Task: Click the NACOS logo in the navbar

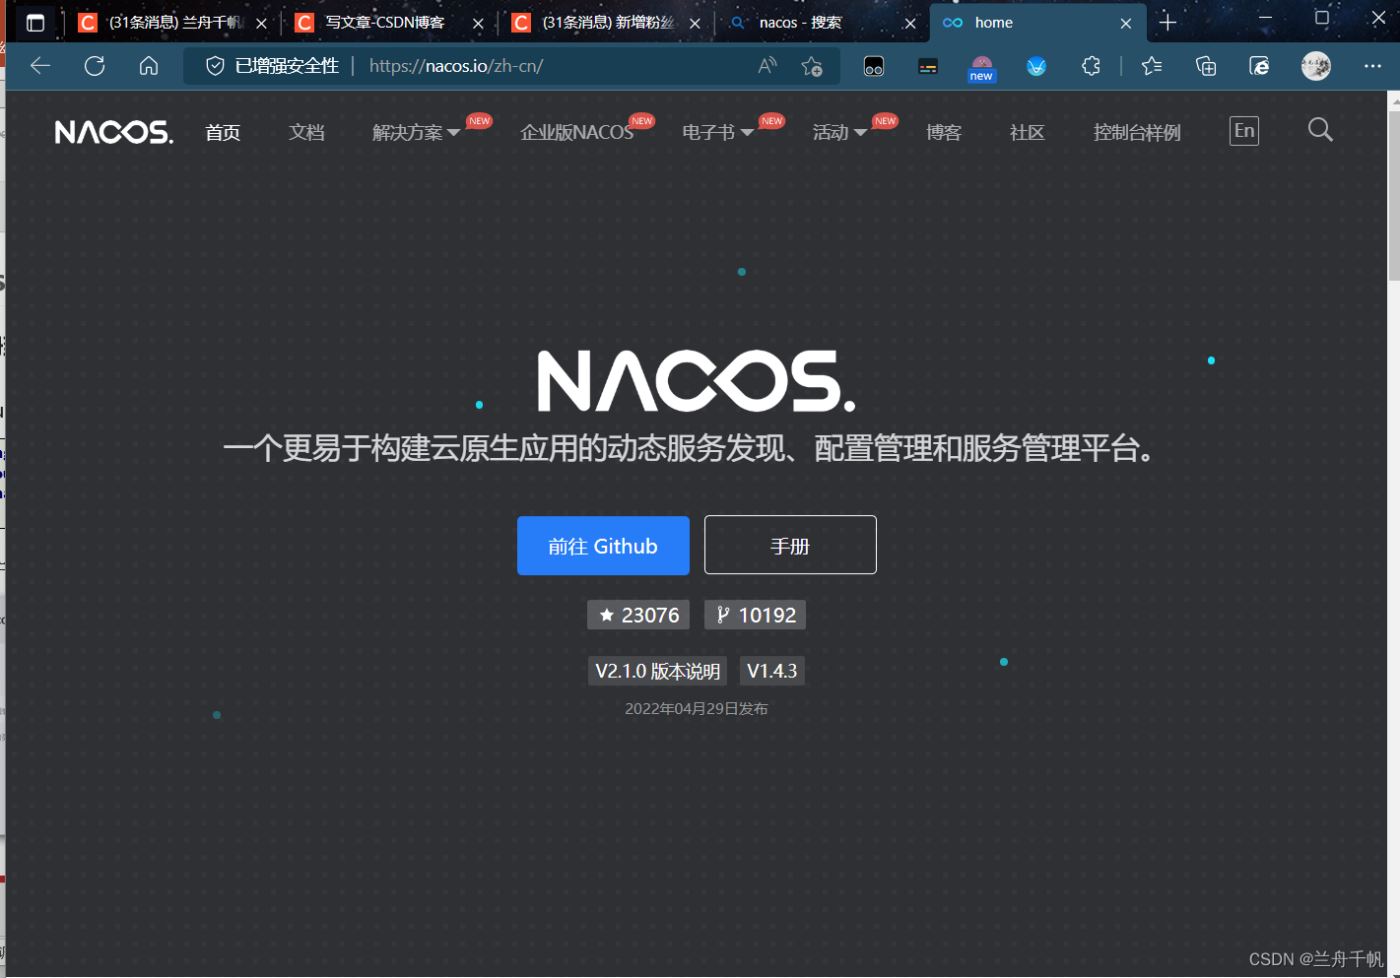Action: click(x=114, y=132)
